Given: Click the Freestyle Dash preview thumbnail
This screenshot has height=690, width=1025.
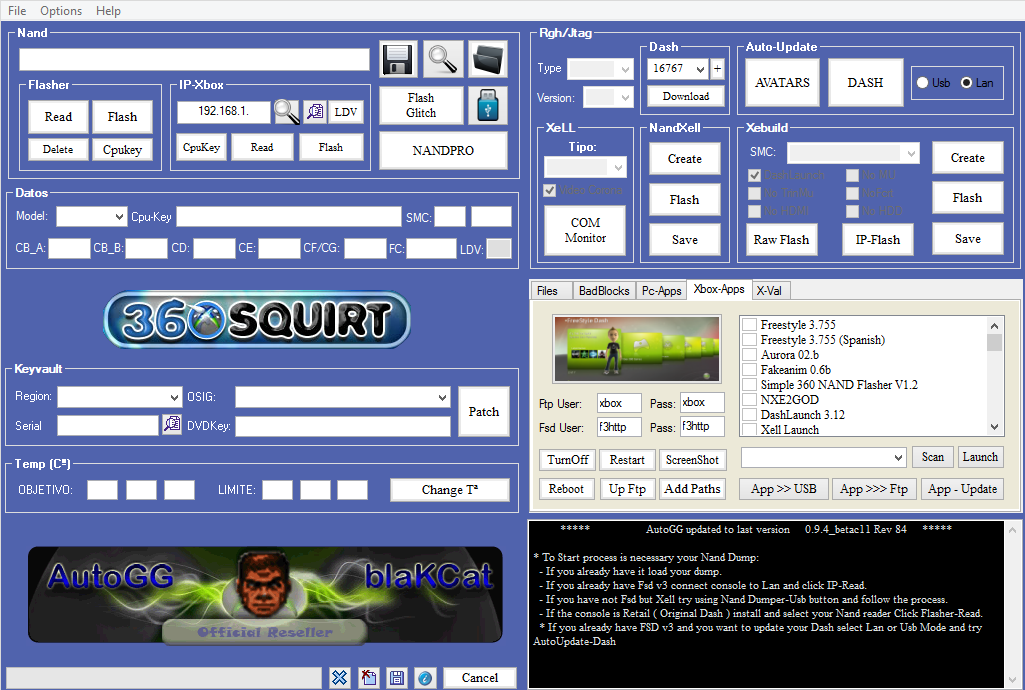Looking at the screenshot, I should click(637, 349).
